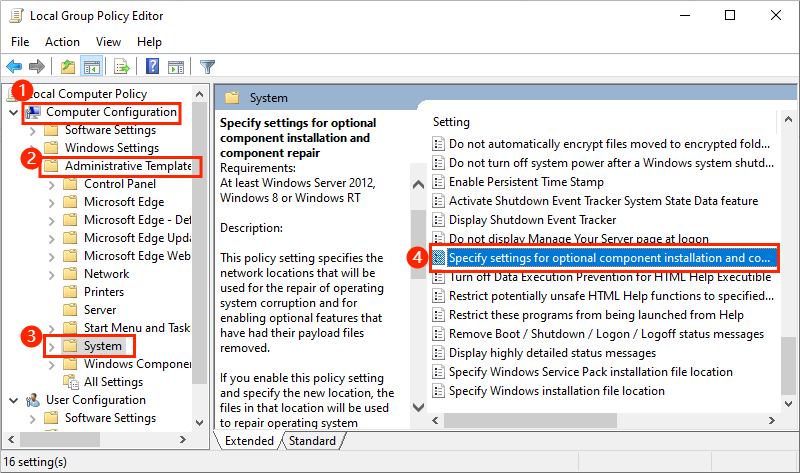Click tree pane vertical scrollbar down arrow
Viewport: 800px width, 473px height.
[x=199, y=422]
